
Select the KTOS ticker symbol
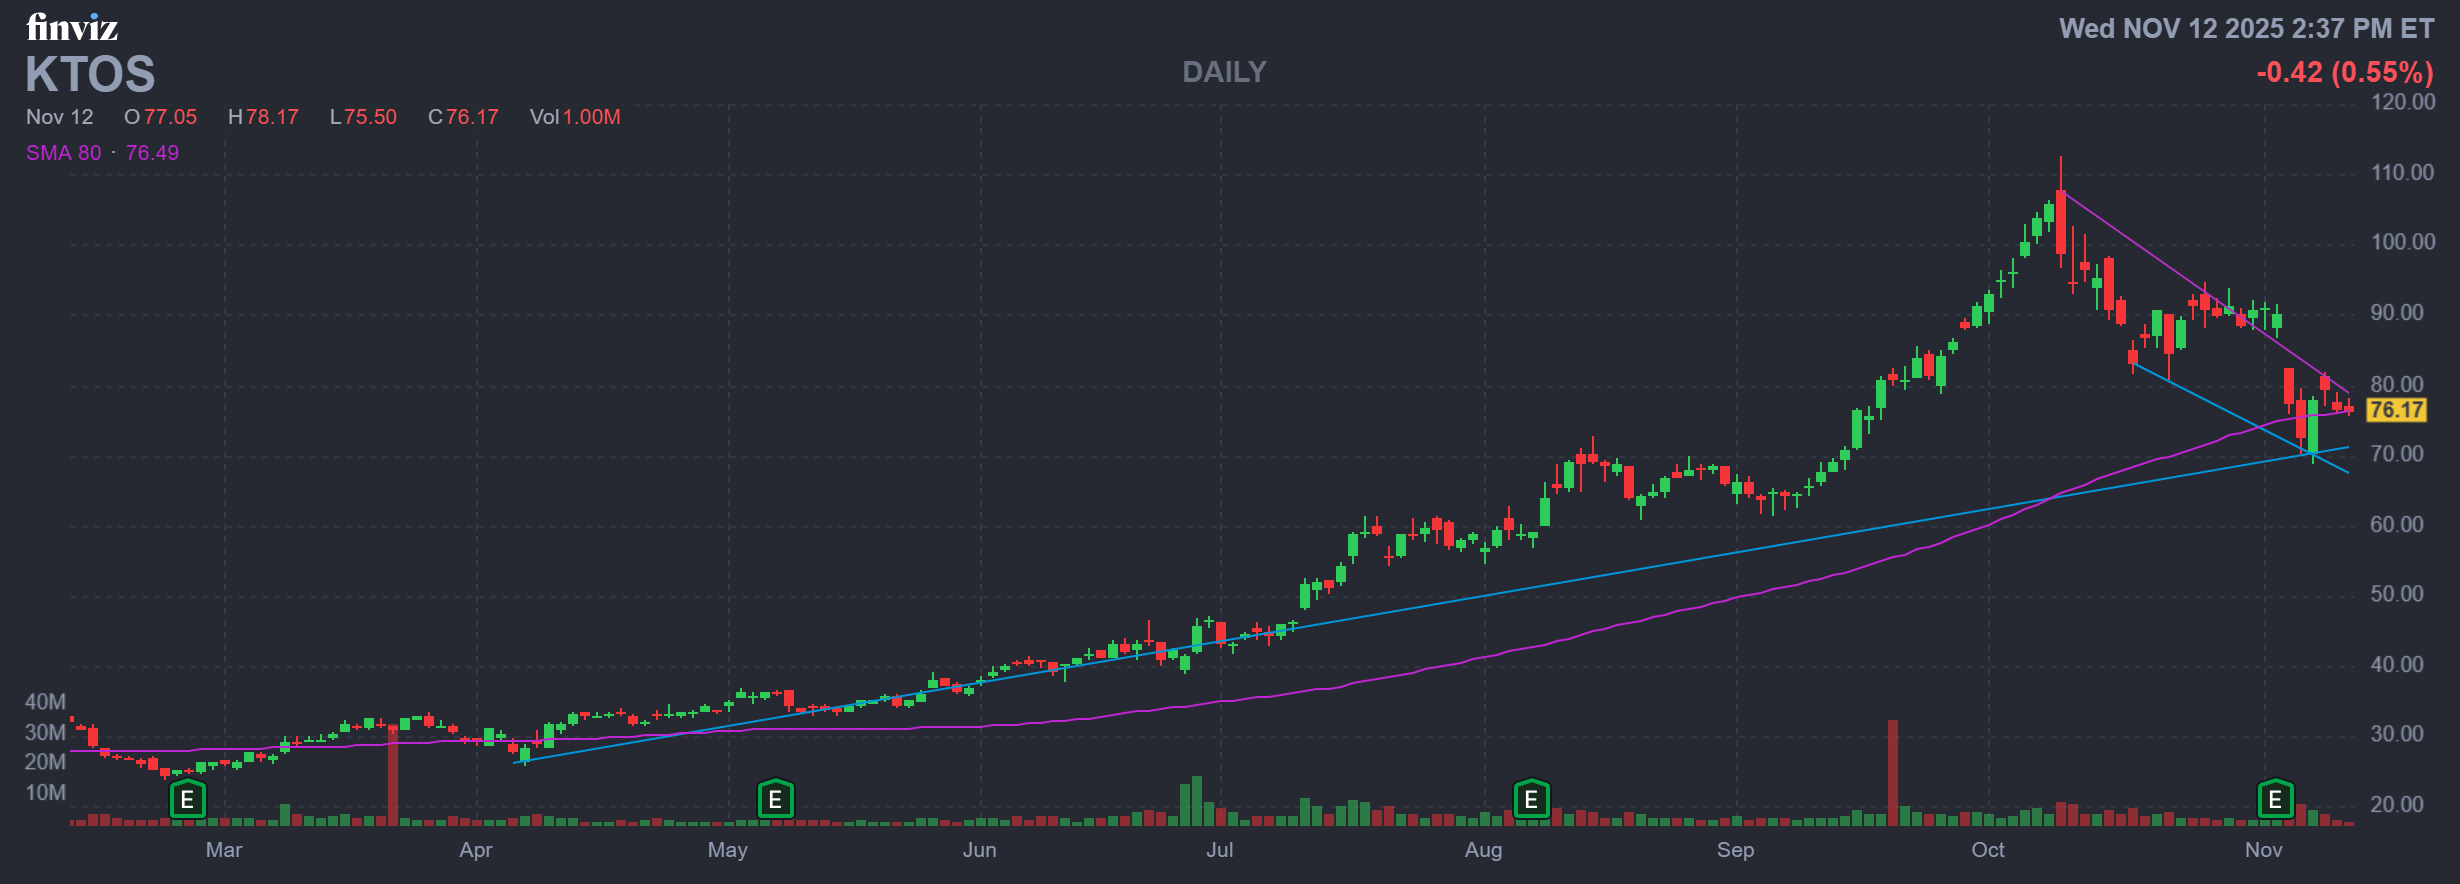[x=90, y=74]
